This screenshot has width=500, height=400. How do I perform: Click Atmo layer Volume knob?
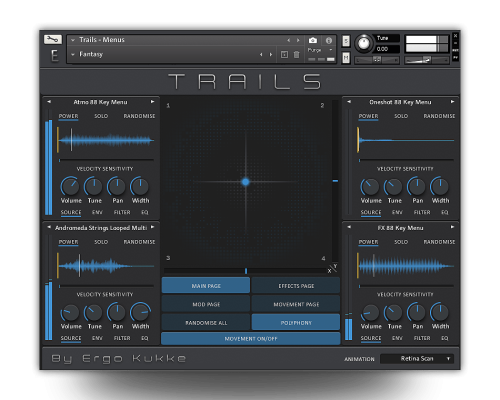tap(70, 186)
